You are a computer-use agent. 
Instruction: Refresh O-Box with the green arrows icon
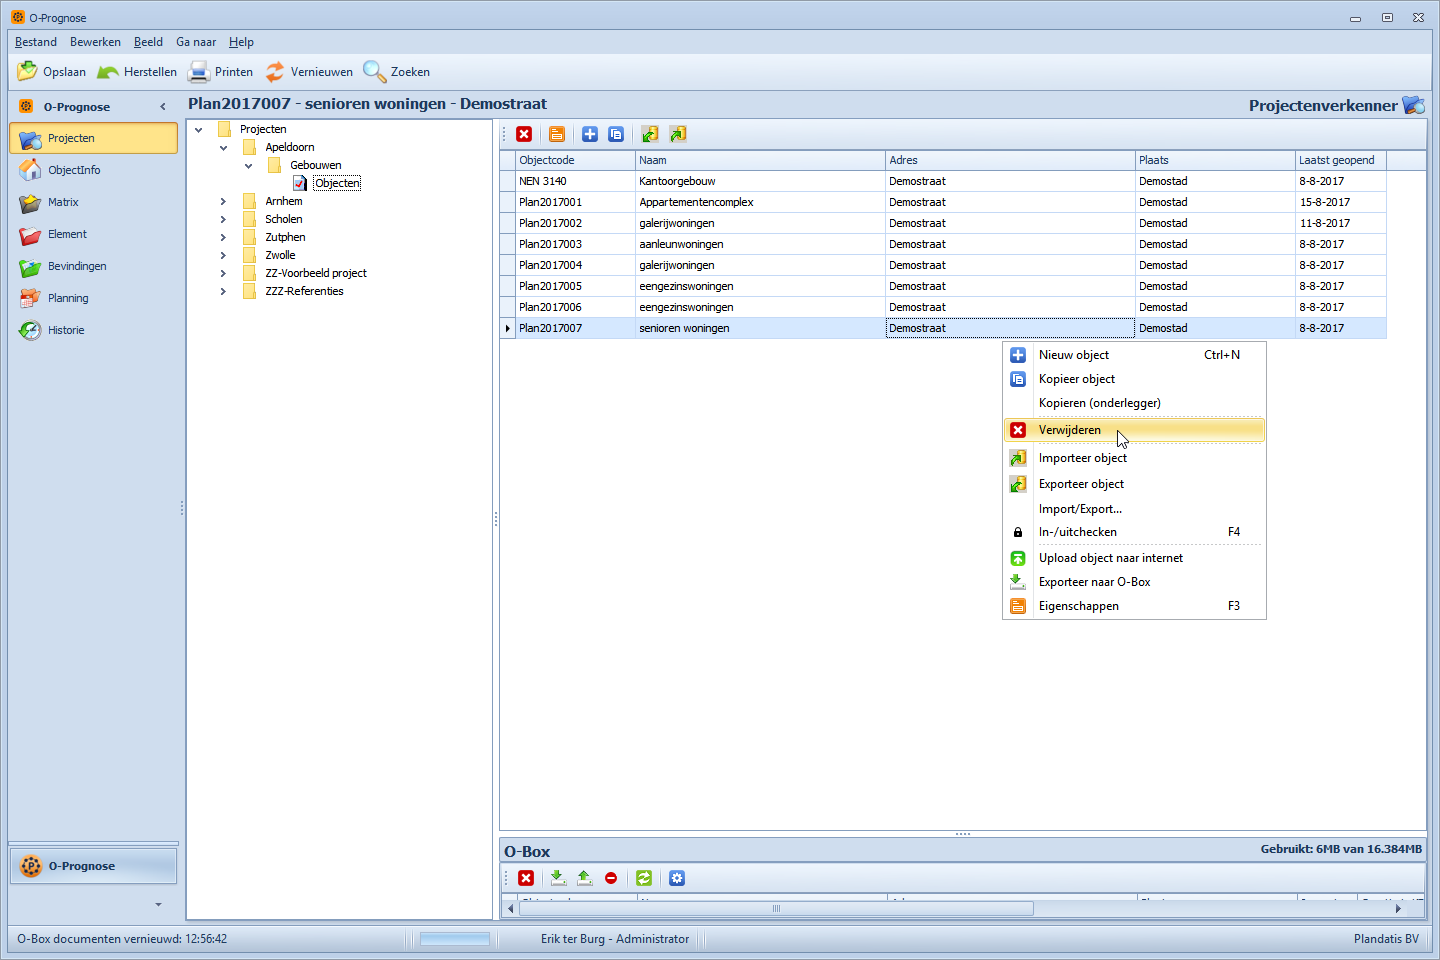pos(644,878)
